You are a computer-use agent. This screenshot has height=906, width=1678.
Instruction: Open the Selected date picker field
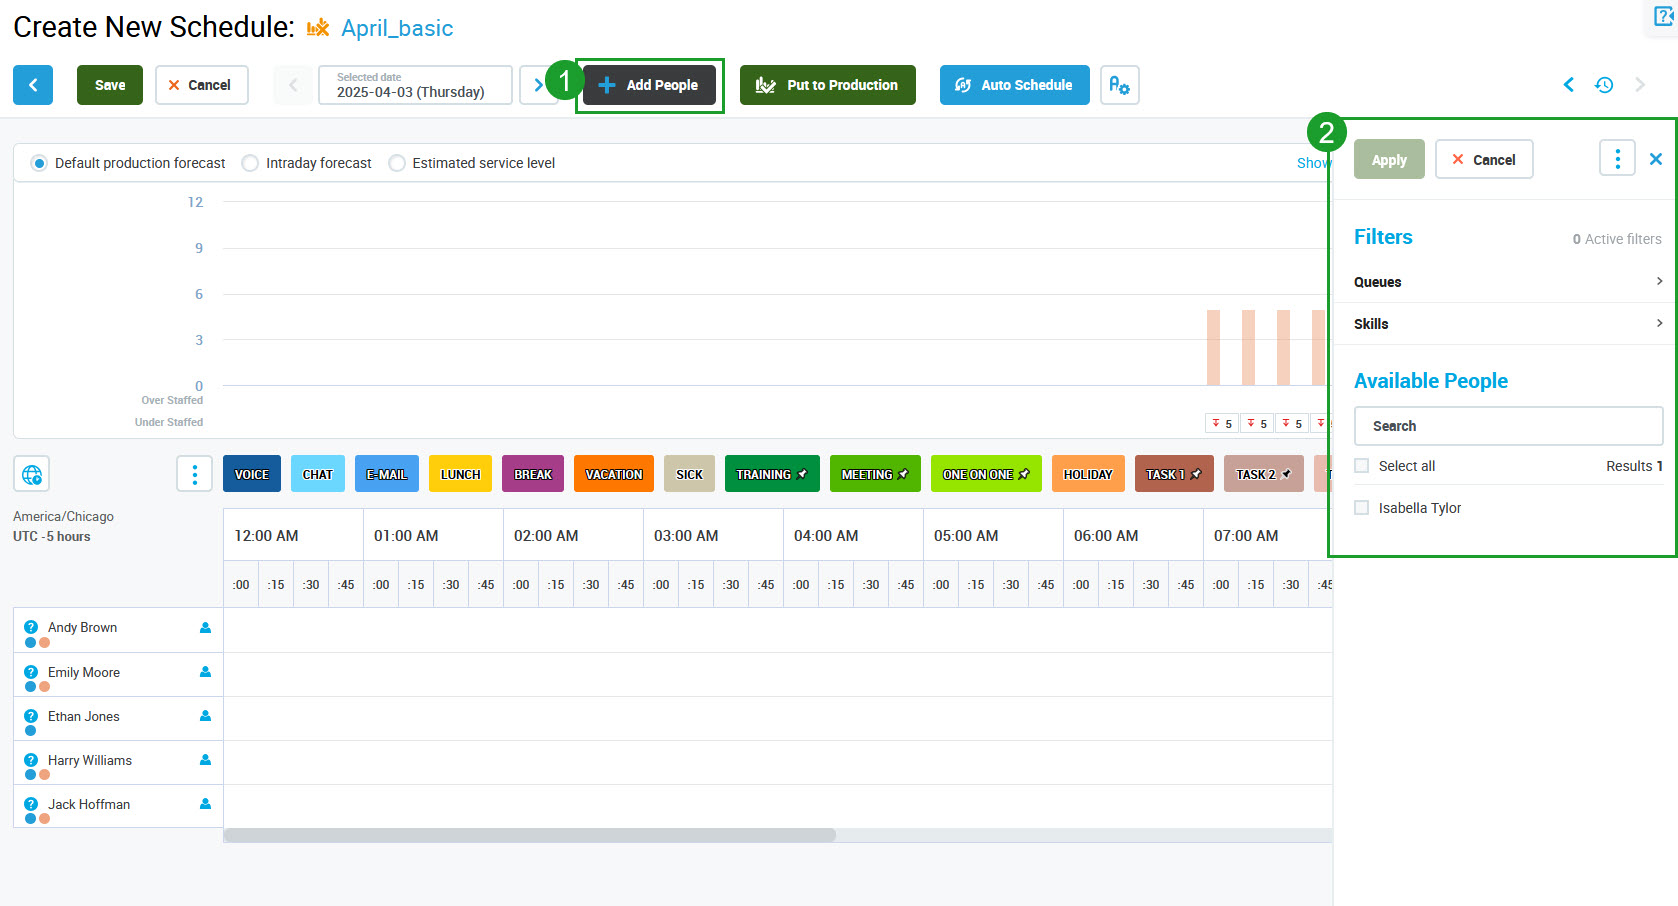[x=414, y=85]
